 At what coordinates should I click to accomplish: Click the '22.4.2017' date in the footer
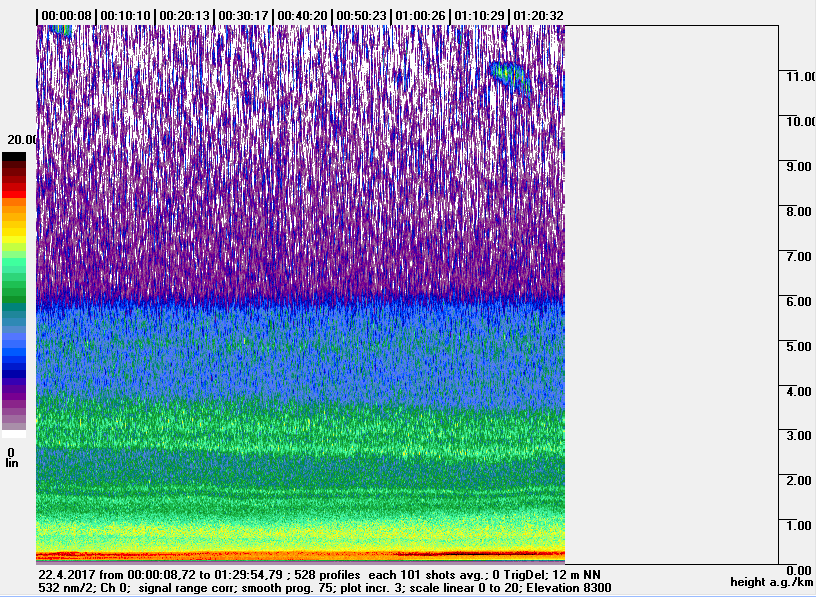pos(67,575)
